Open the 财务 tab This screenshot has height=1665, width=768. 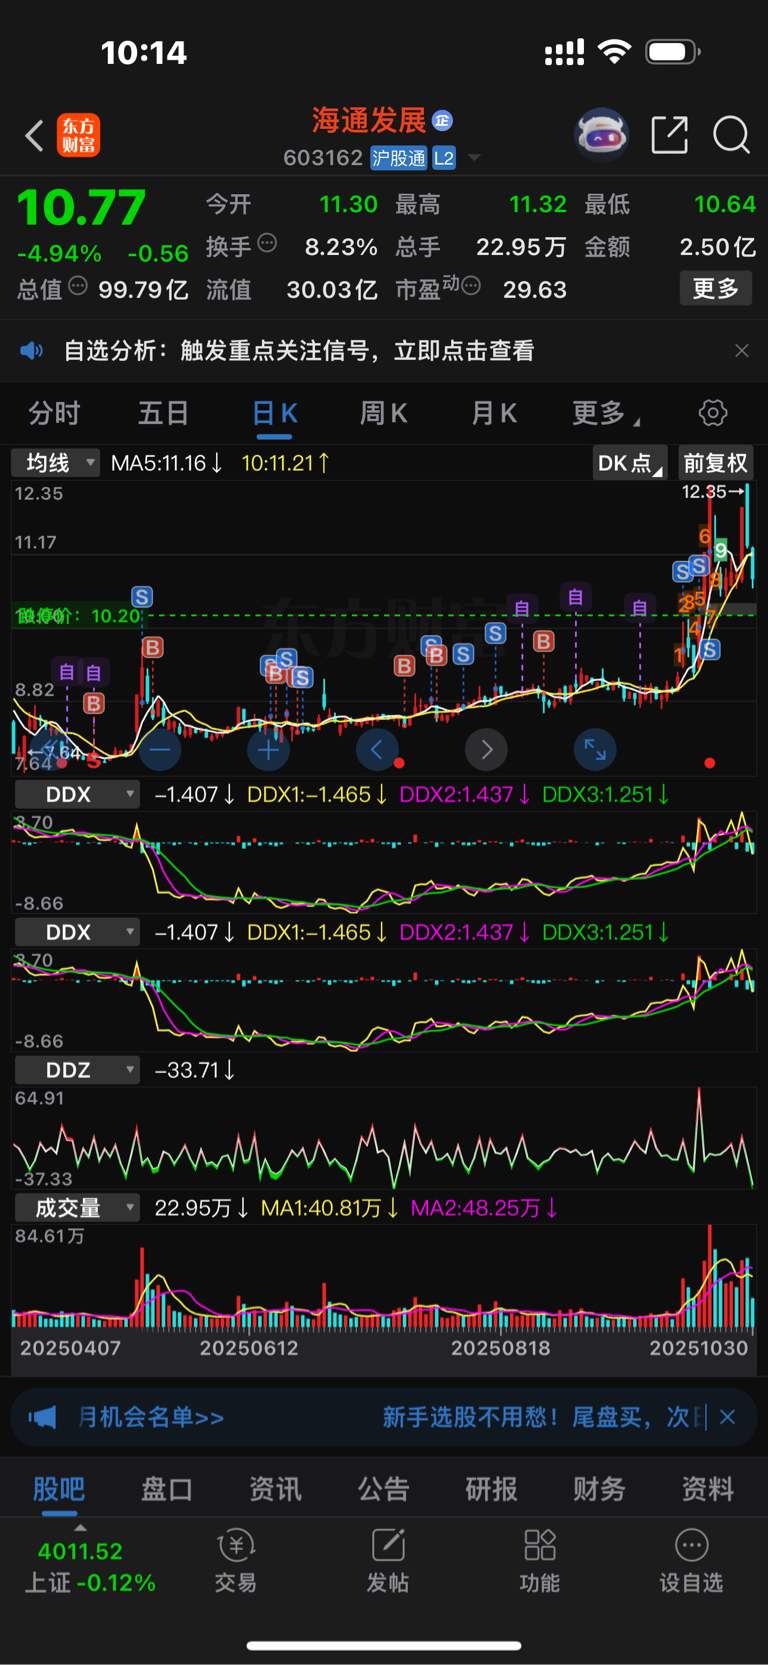(600, 1489)
